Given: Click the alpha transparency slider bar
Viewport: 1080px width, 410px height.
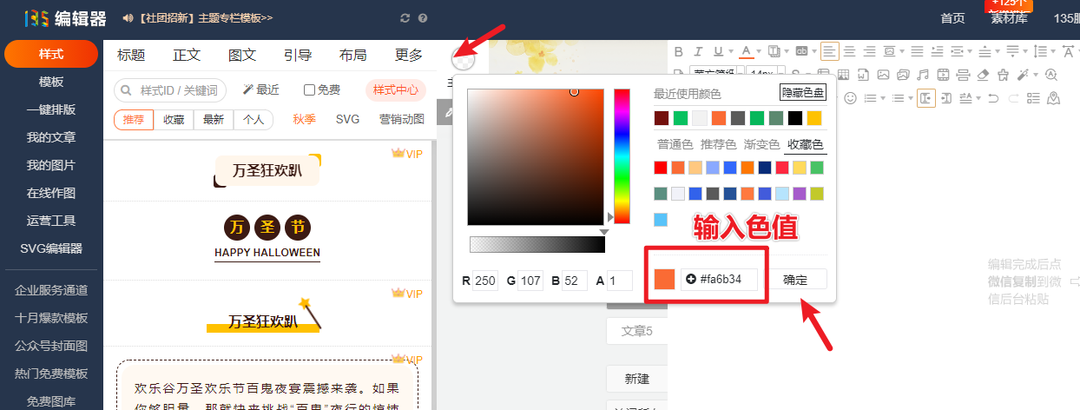Looking at the screenshot, I should (x=537, y=244).
